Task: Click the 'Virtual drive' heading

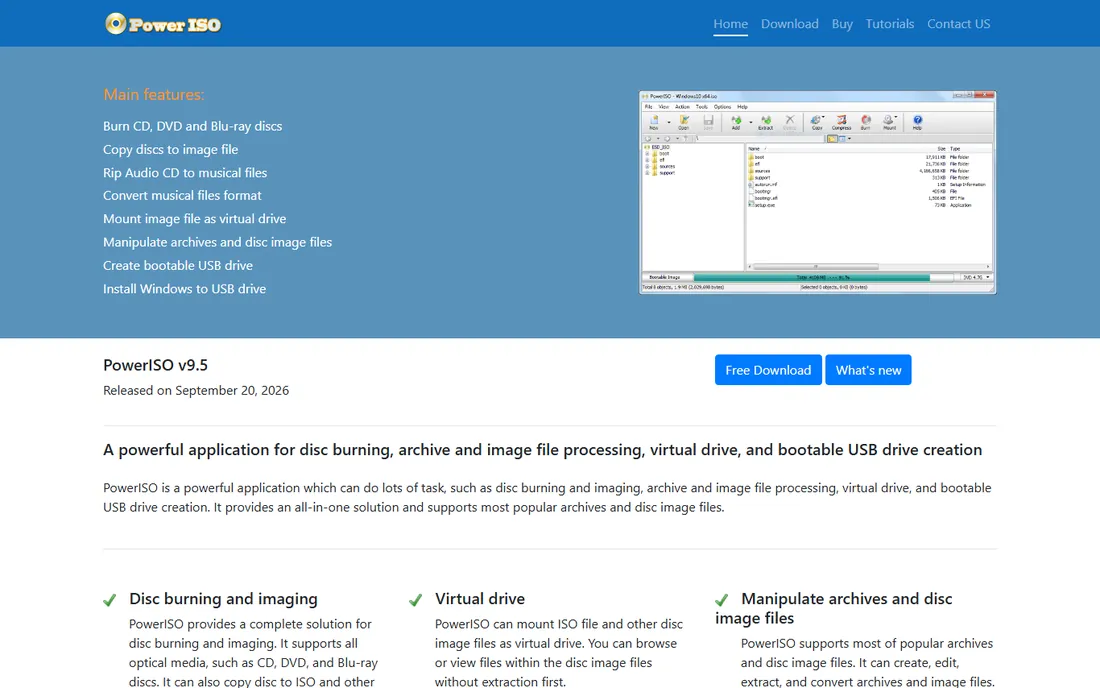Action: [x=480, y=599]
